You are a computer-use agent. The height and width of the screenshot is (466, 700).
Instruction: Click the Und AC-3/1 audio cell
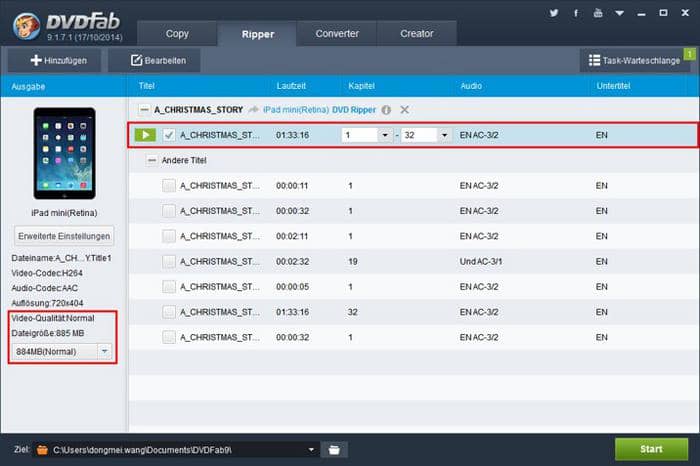pyautogui.click(x=481, y=262)
